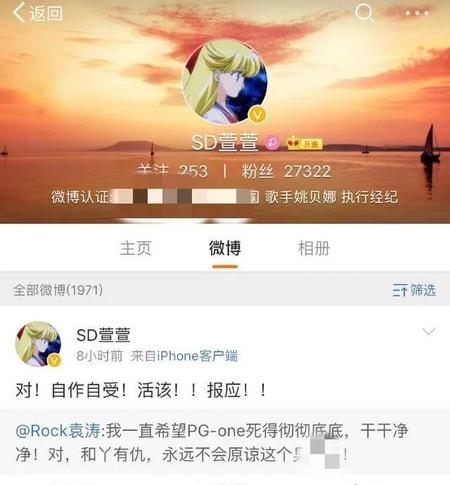Tap the iPhone客户端 source link
The height and width of the screenshot is (485, 450).
197,356
